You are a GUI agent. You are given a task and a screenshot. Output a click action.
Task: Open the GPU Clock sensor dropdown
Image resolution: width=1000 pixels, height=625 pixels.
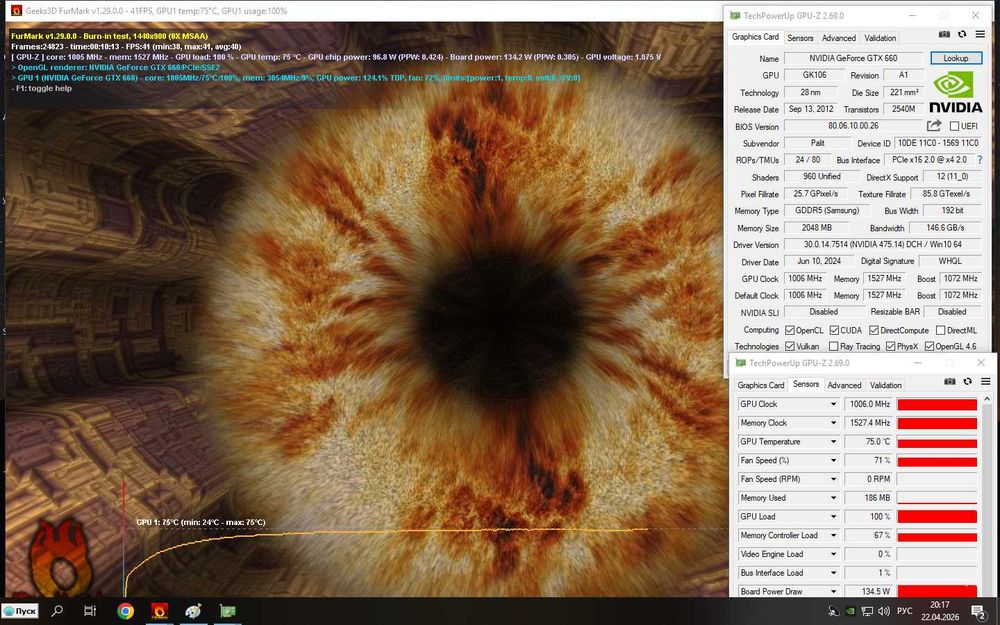click(833, 404)
